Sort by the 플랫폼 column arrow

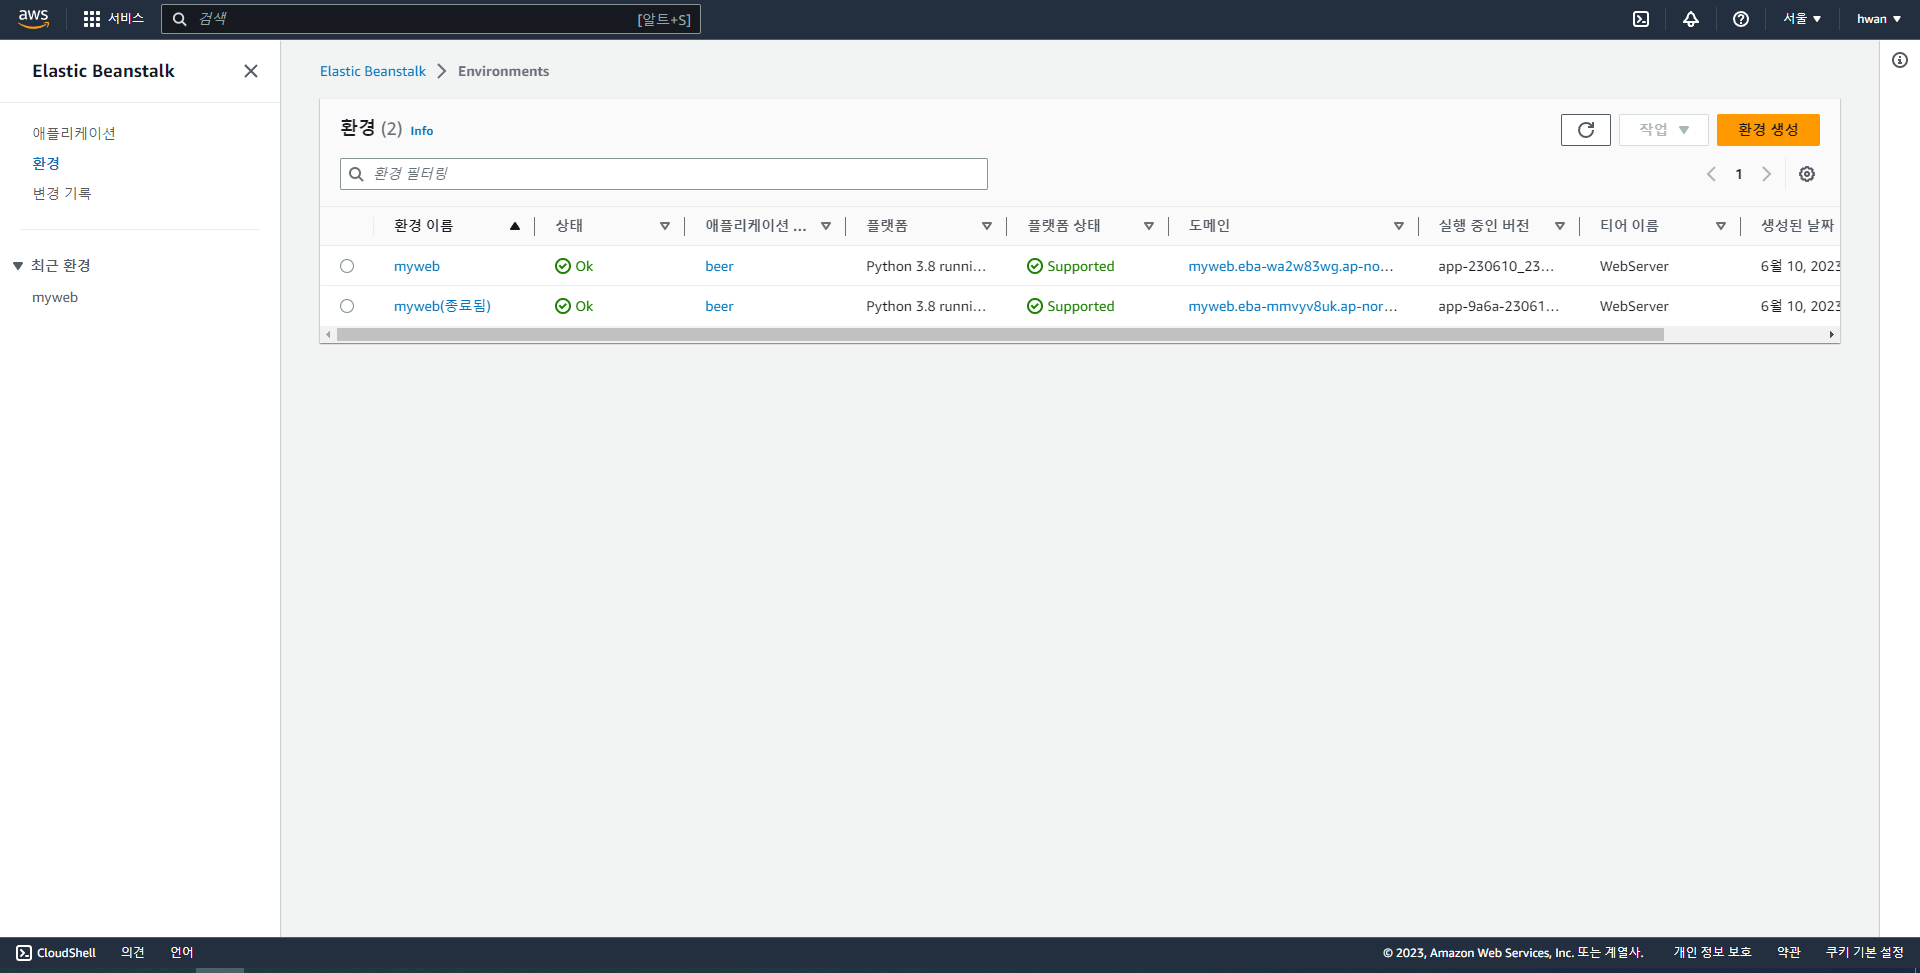987,226
